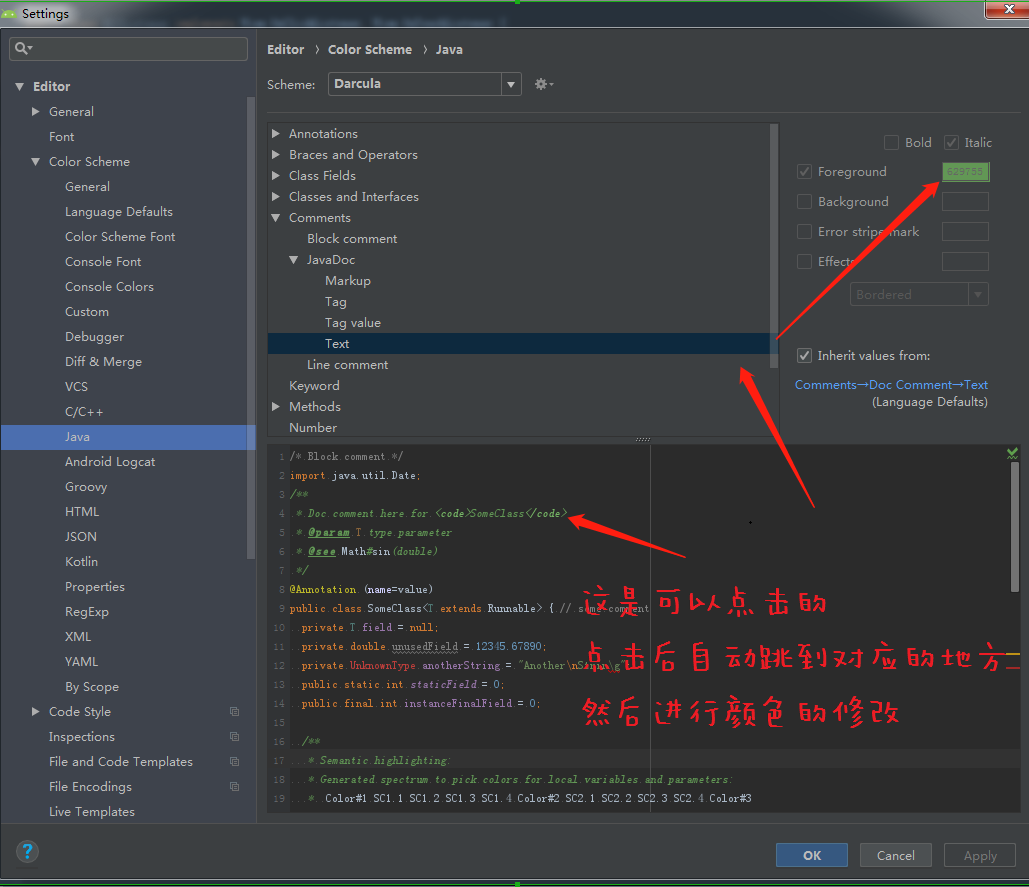The height and width of the screenshot is (887, 1029).
Task: Enable the Bold checkbox
Action: point(891,143)
